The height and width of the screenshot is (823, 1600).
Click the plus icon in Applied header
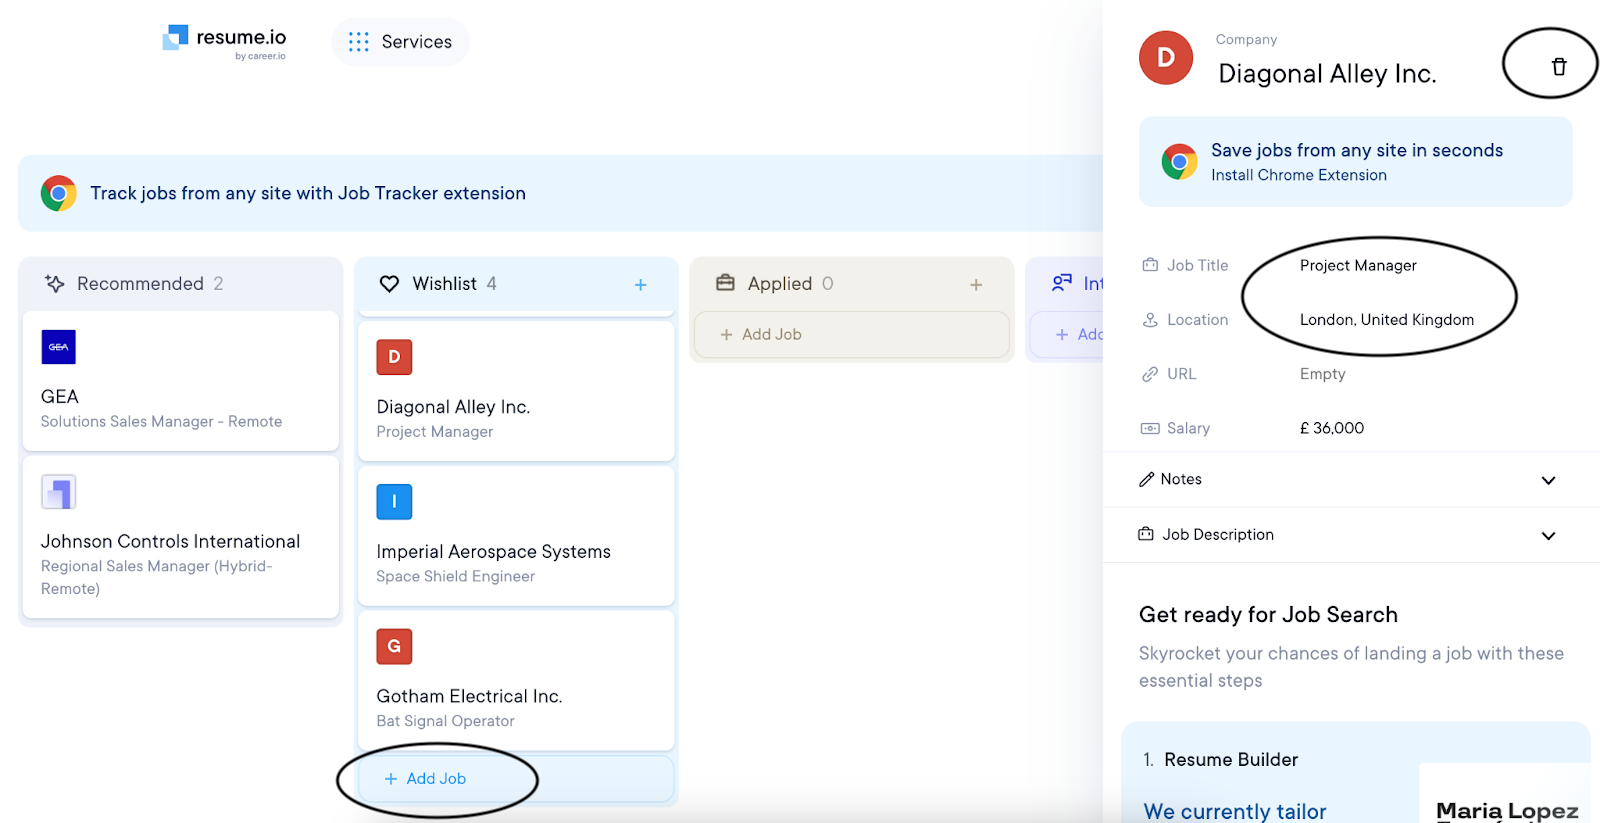pos(976,285)
